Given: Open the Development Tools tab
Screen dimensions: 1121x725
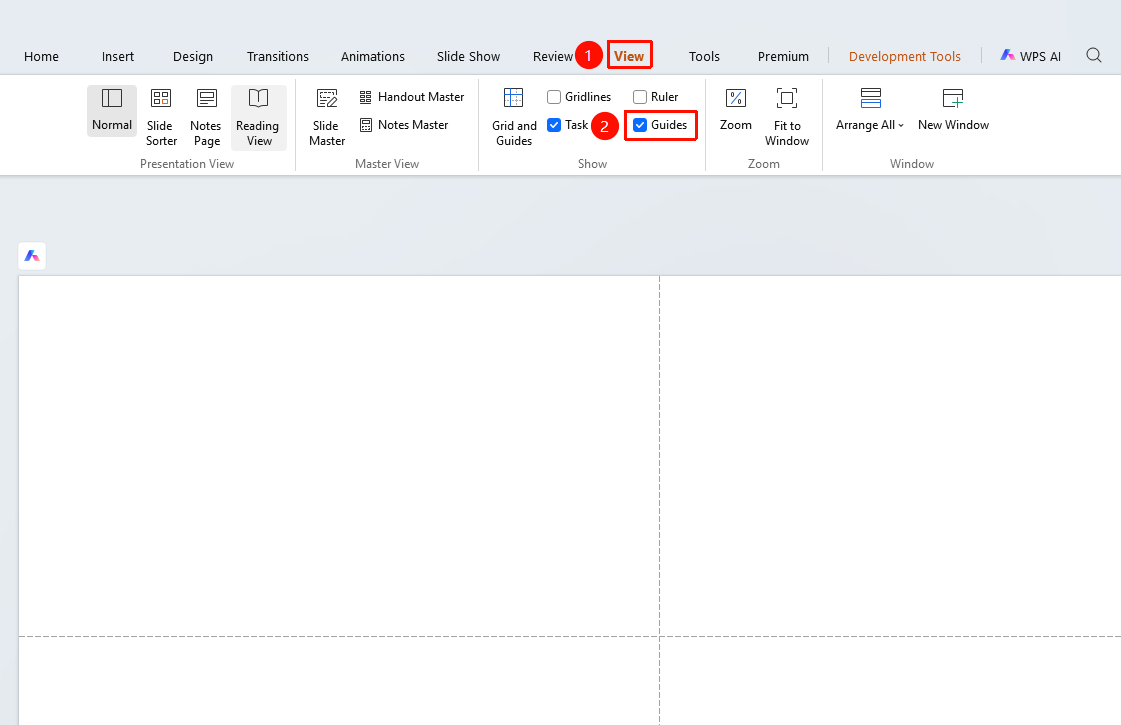Looking at the screenshot, I should [x=904, y=56].
